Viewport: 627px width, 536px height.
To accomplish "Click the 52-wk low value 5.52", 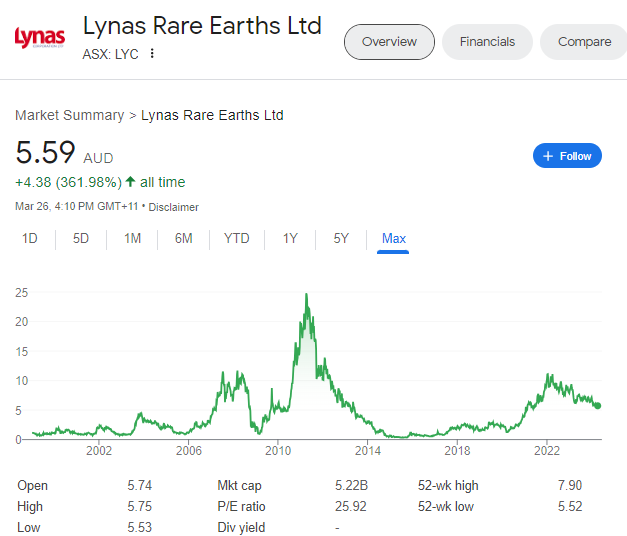I will (x=570, y=506).
